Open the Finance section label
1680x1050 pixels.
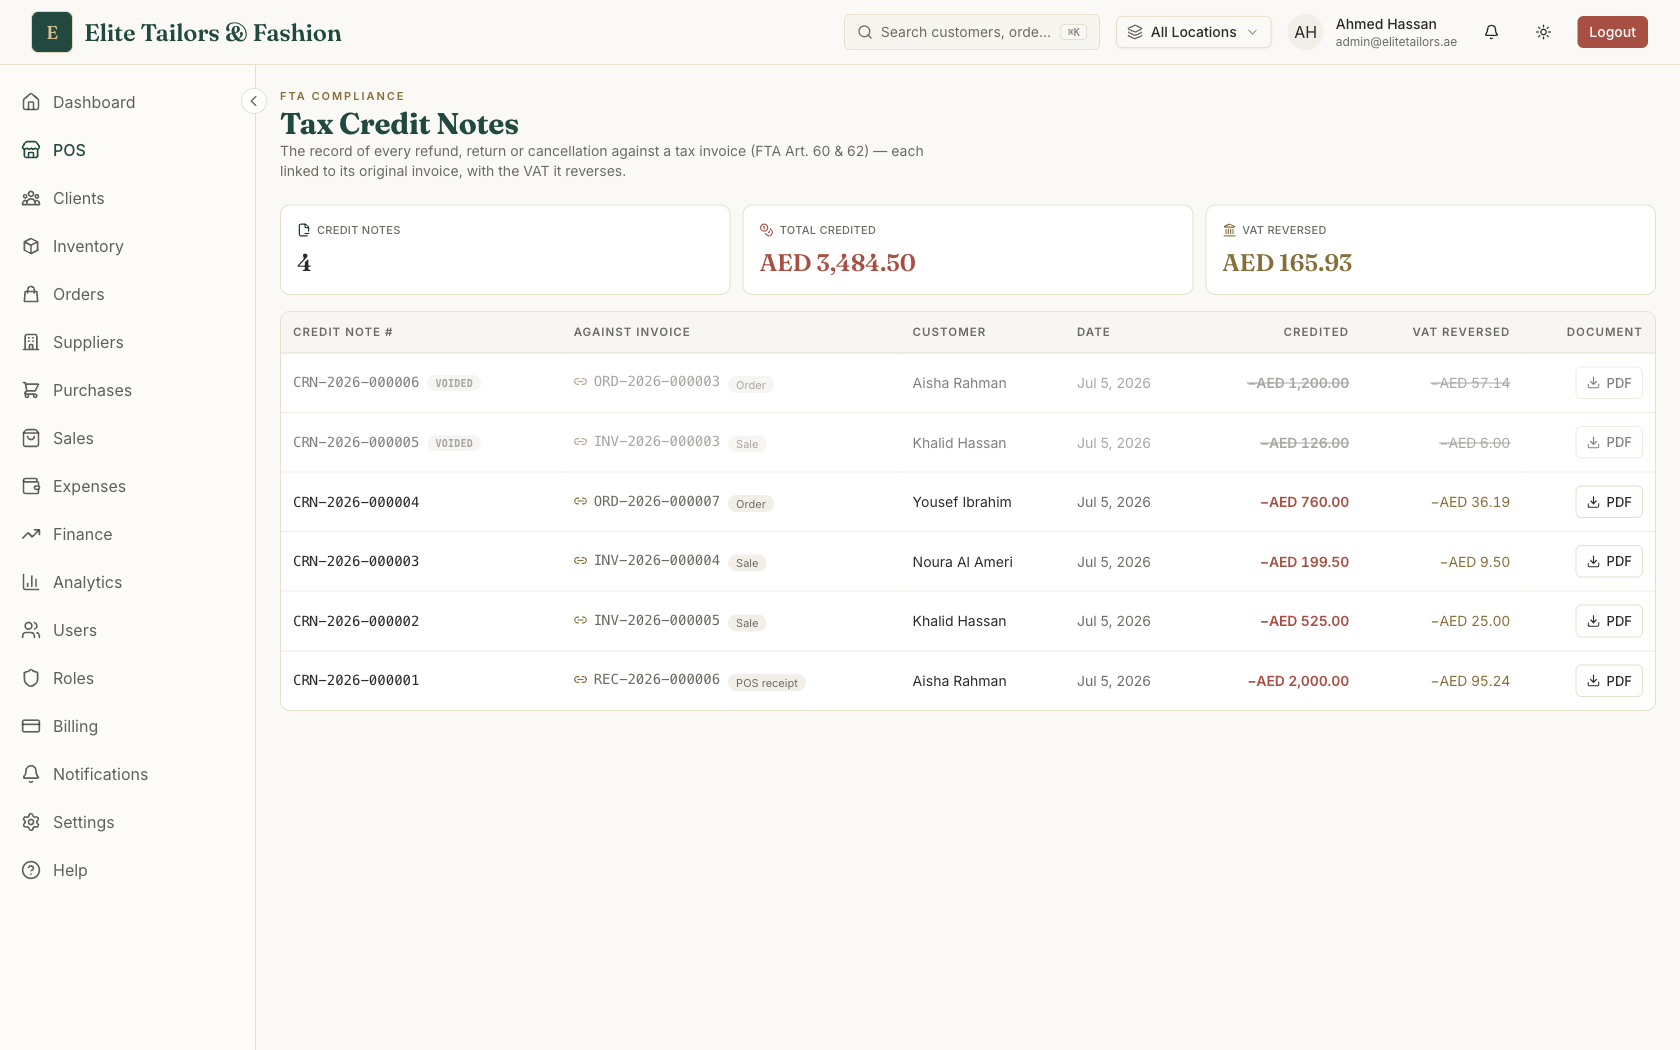coord(82,534)
